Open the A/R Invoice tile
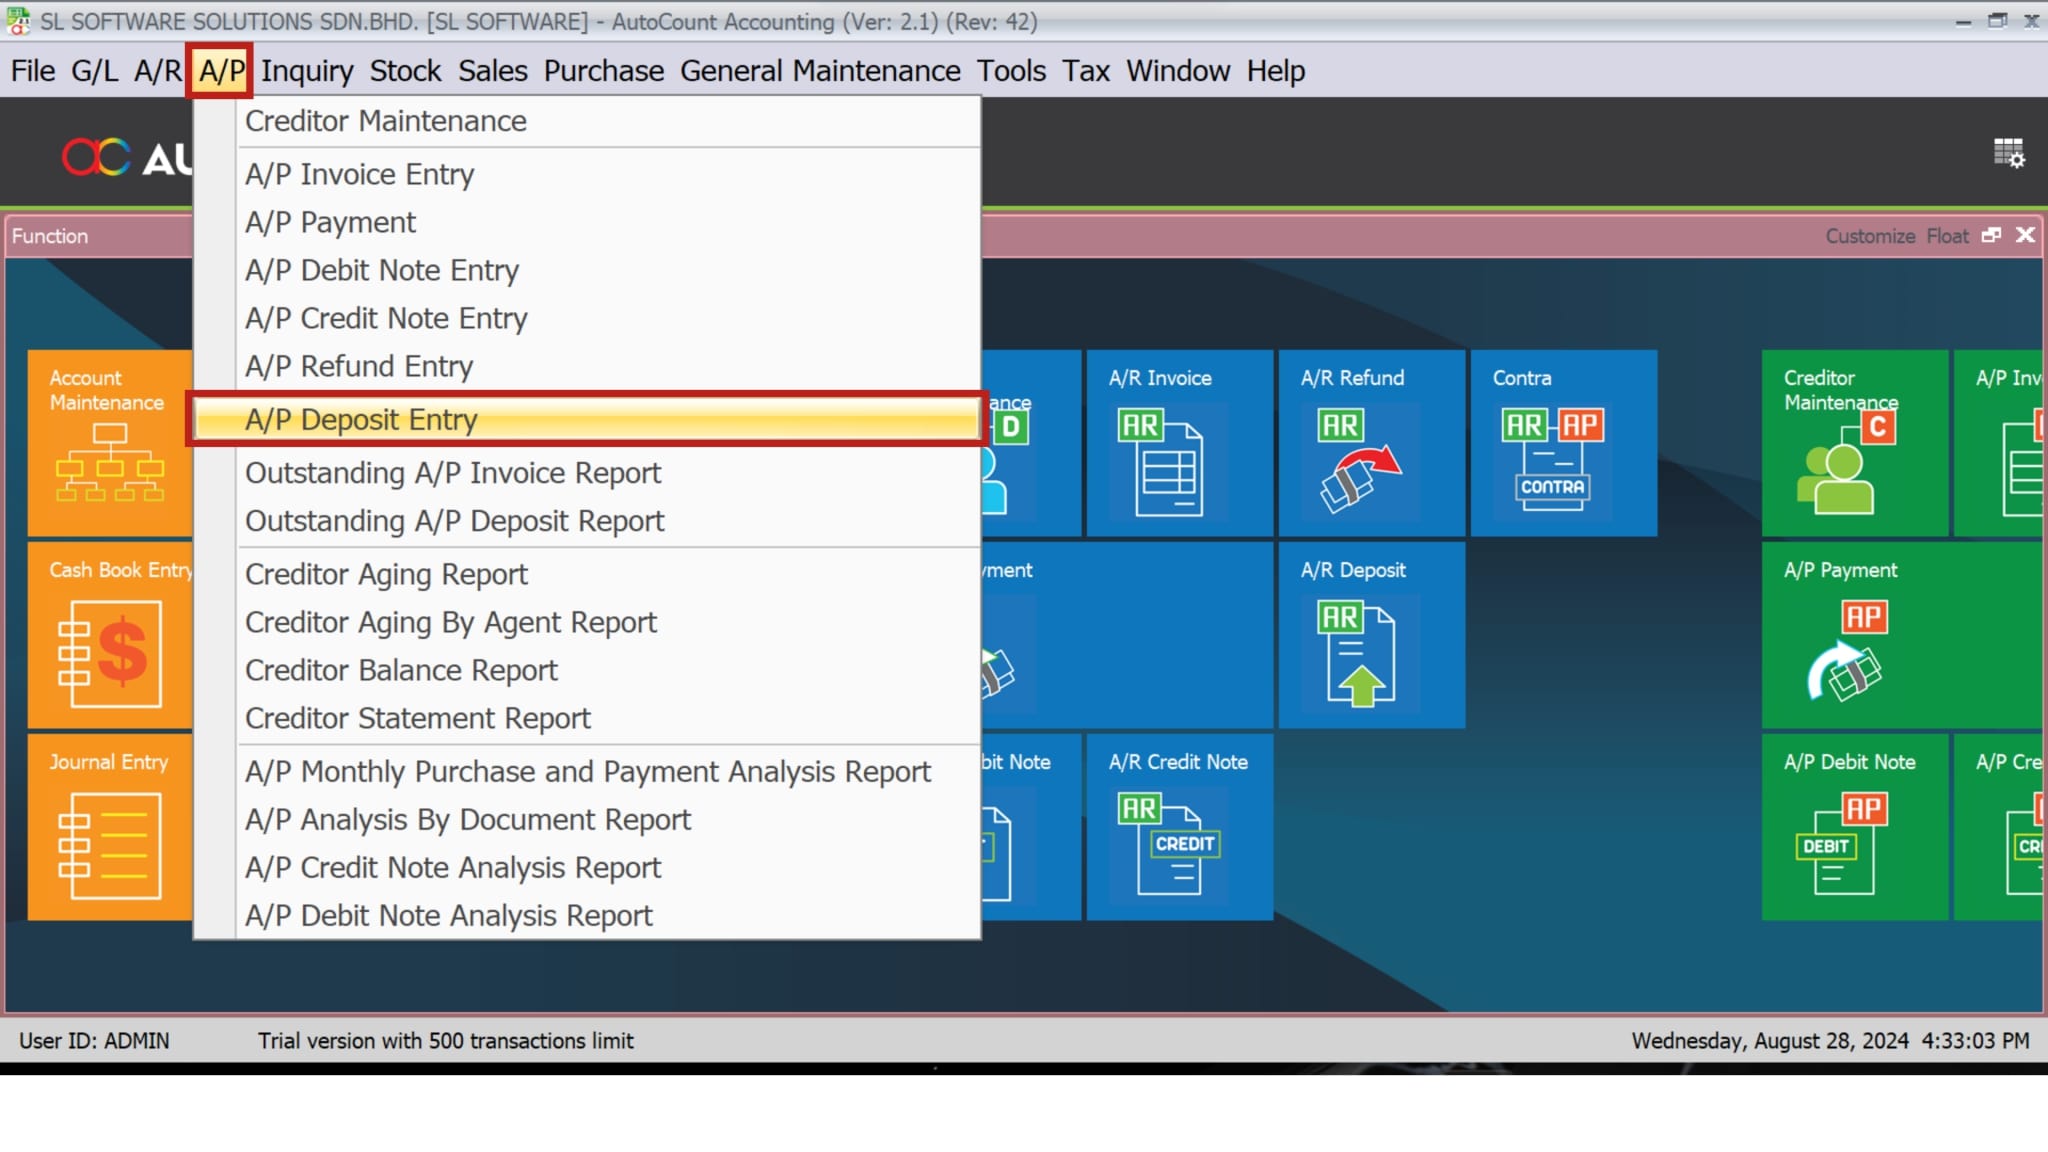The image size is (2048, 1152). 1179,442
